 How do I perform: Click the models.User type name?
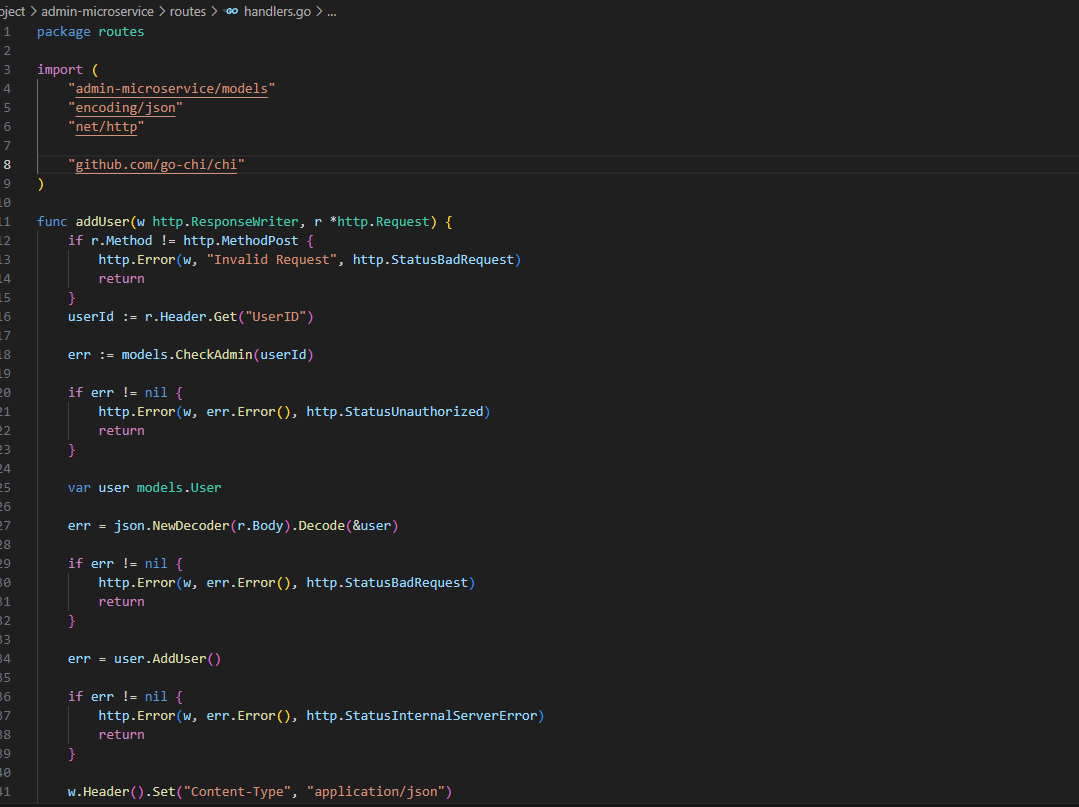[179, 488]
